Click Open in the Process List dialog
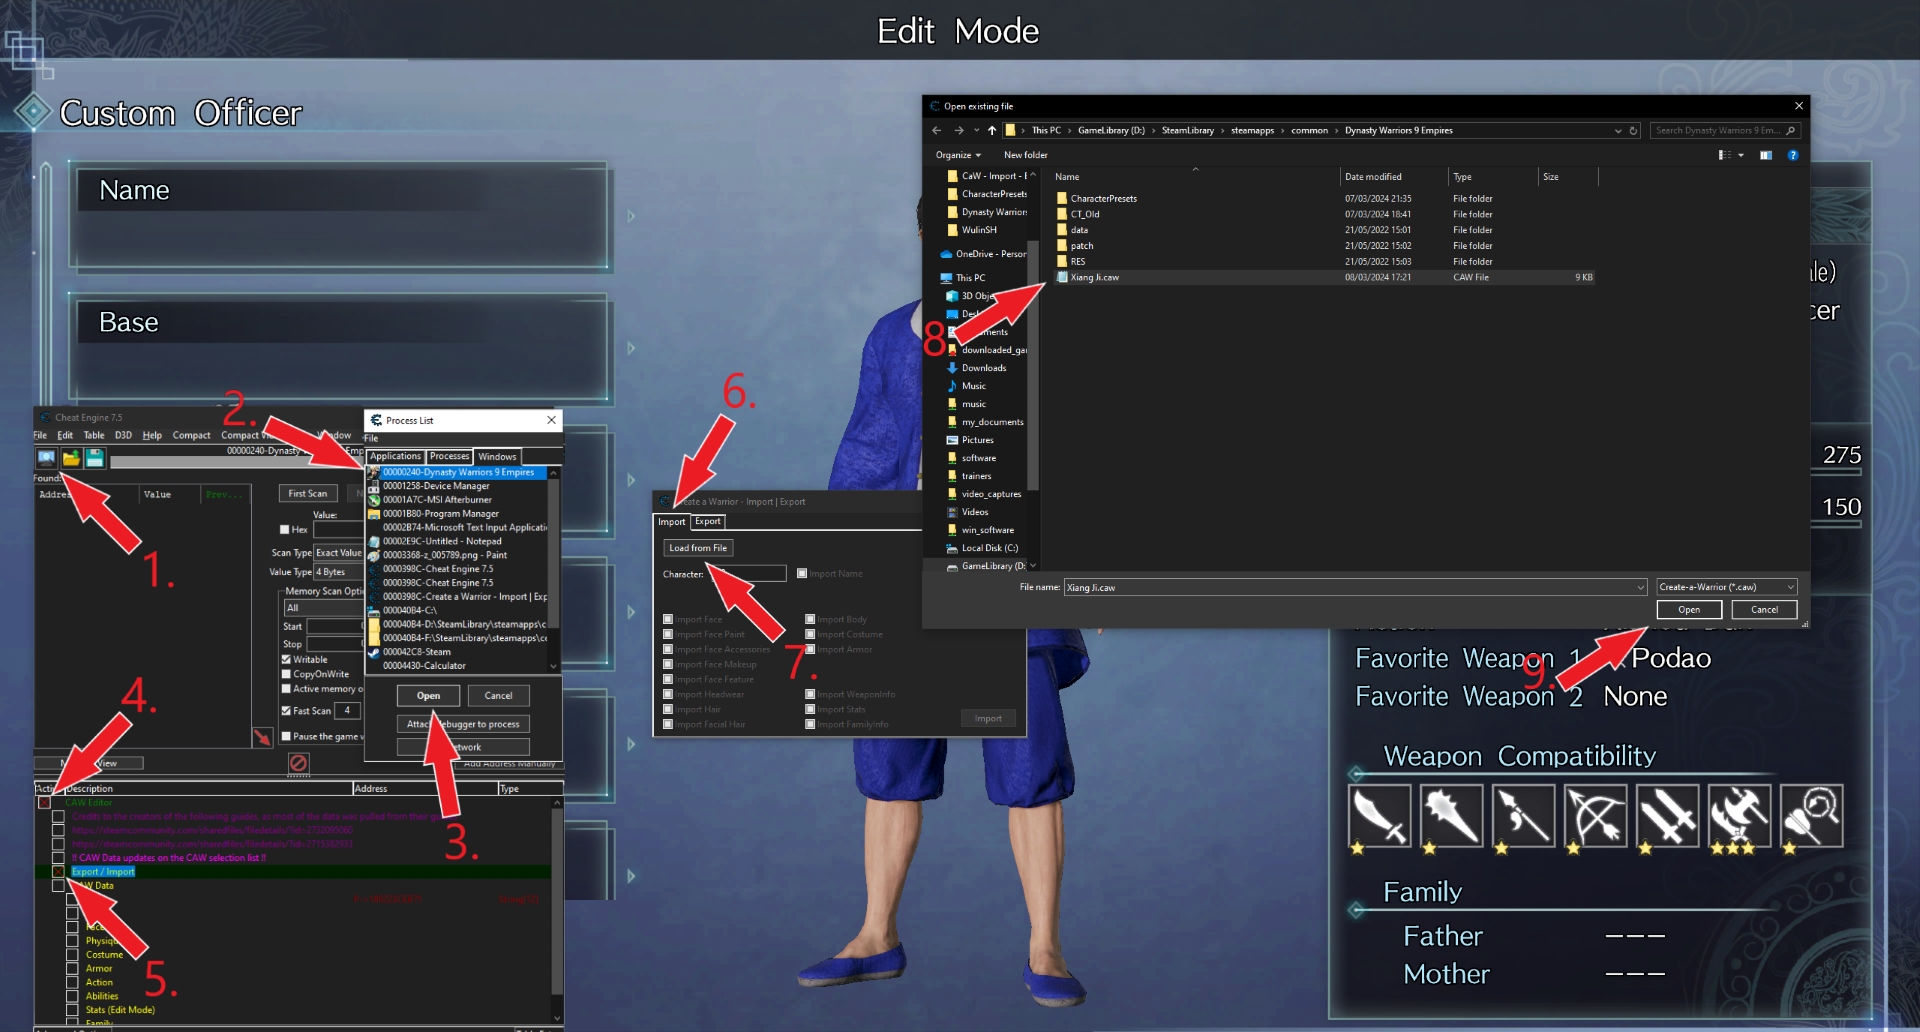 click(x=428, y=696)
